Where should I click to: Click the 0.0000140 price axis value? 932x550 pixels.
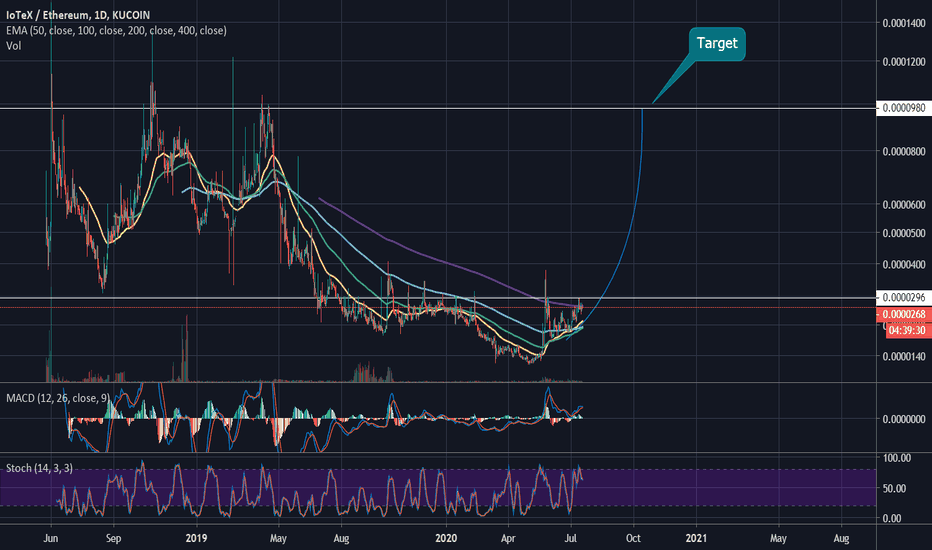click(x=904, y=357)
